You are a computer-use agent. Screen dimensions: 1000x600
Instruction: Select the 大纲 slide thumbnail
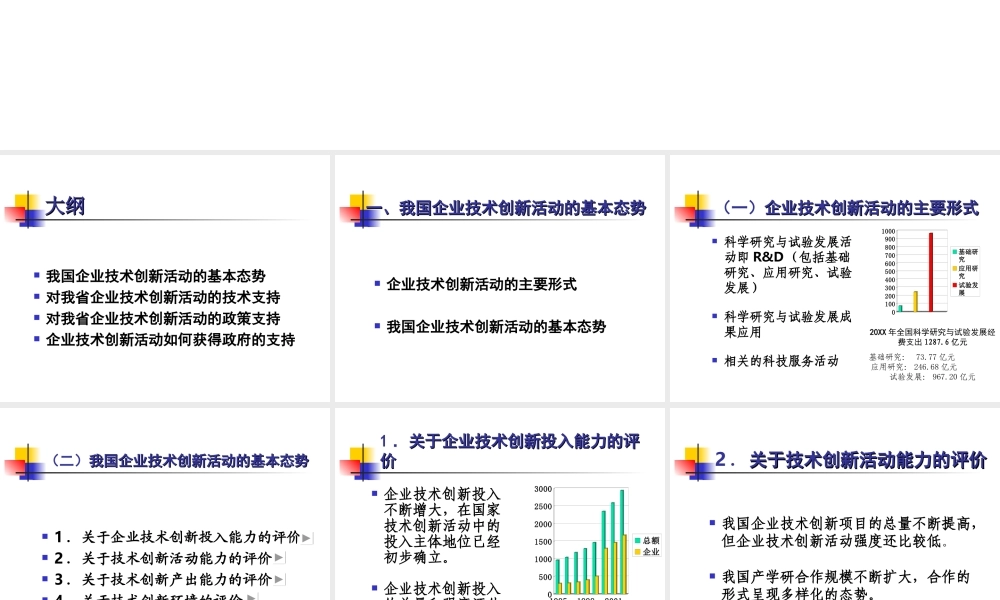click(x=165, y=275)
